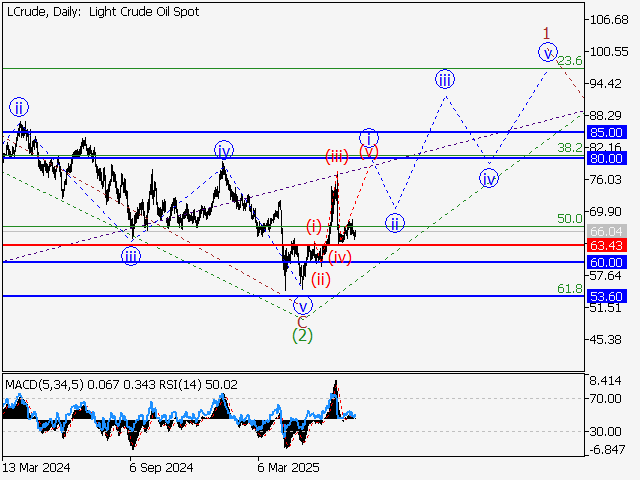Select the red (iii) wave label
The image size is (640, 480).
pyautogui.click(x=336, y=156)
